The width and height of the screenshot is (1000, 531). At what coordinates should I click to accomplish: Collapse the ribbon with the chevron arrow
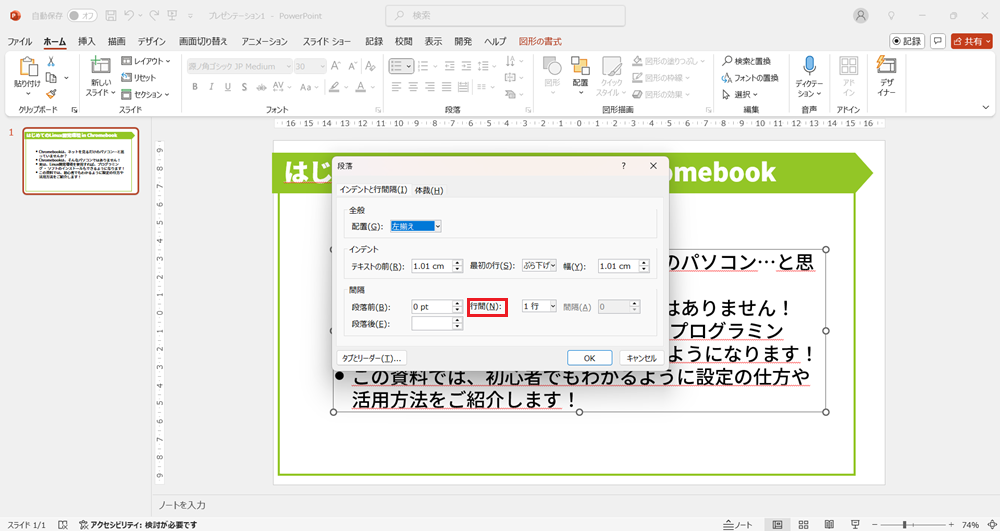[x=987, y=108]
